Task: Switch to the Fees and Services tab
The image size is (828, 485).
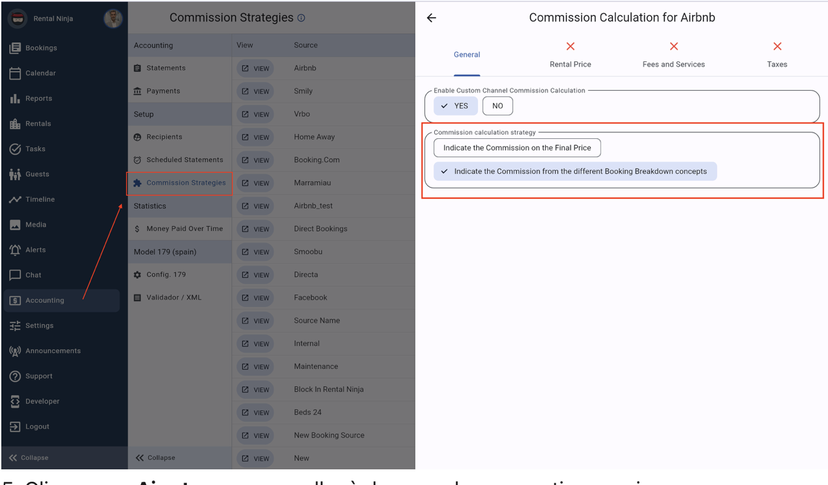Action: coord(673,55)
